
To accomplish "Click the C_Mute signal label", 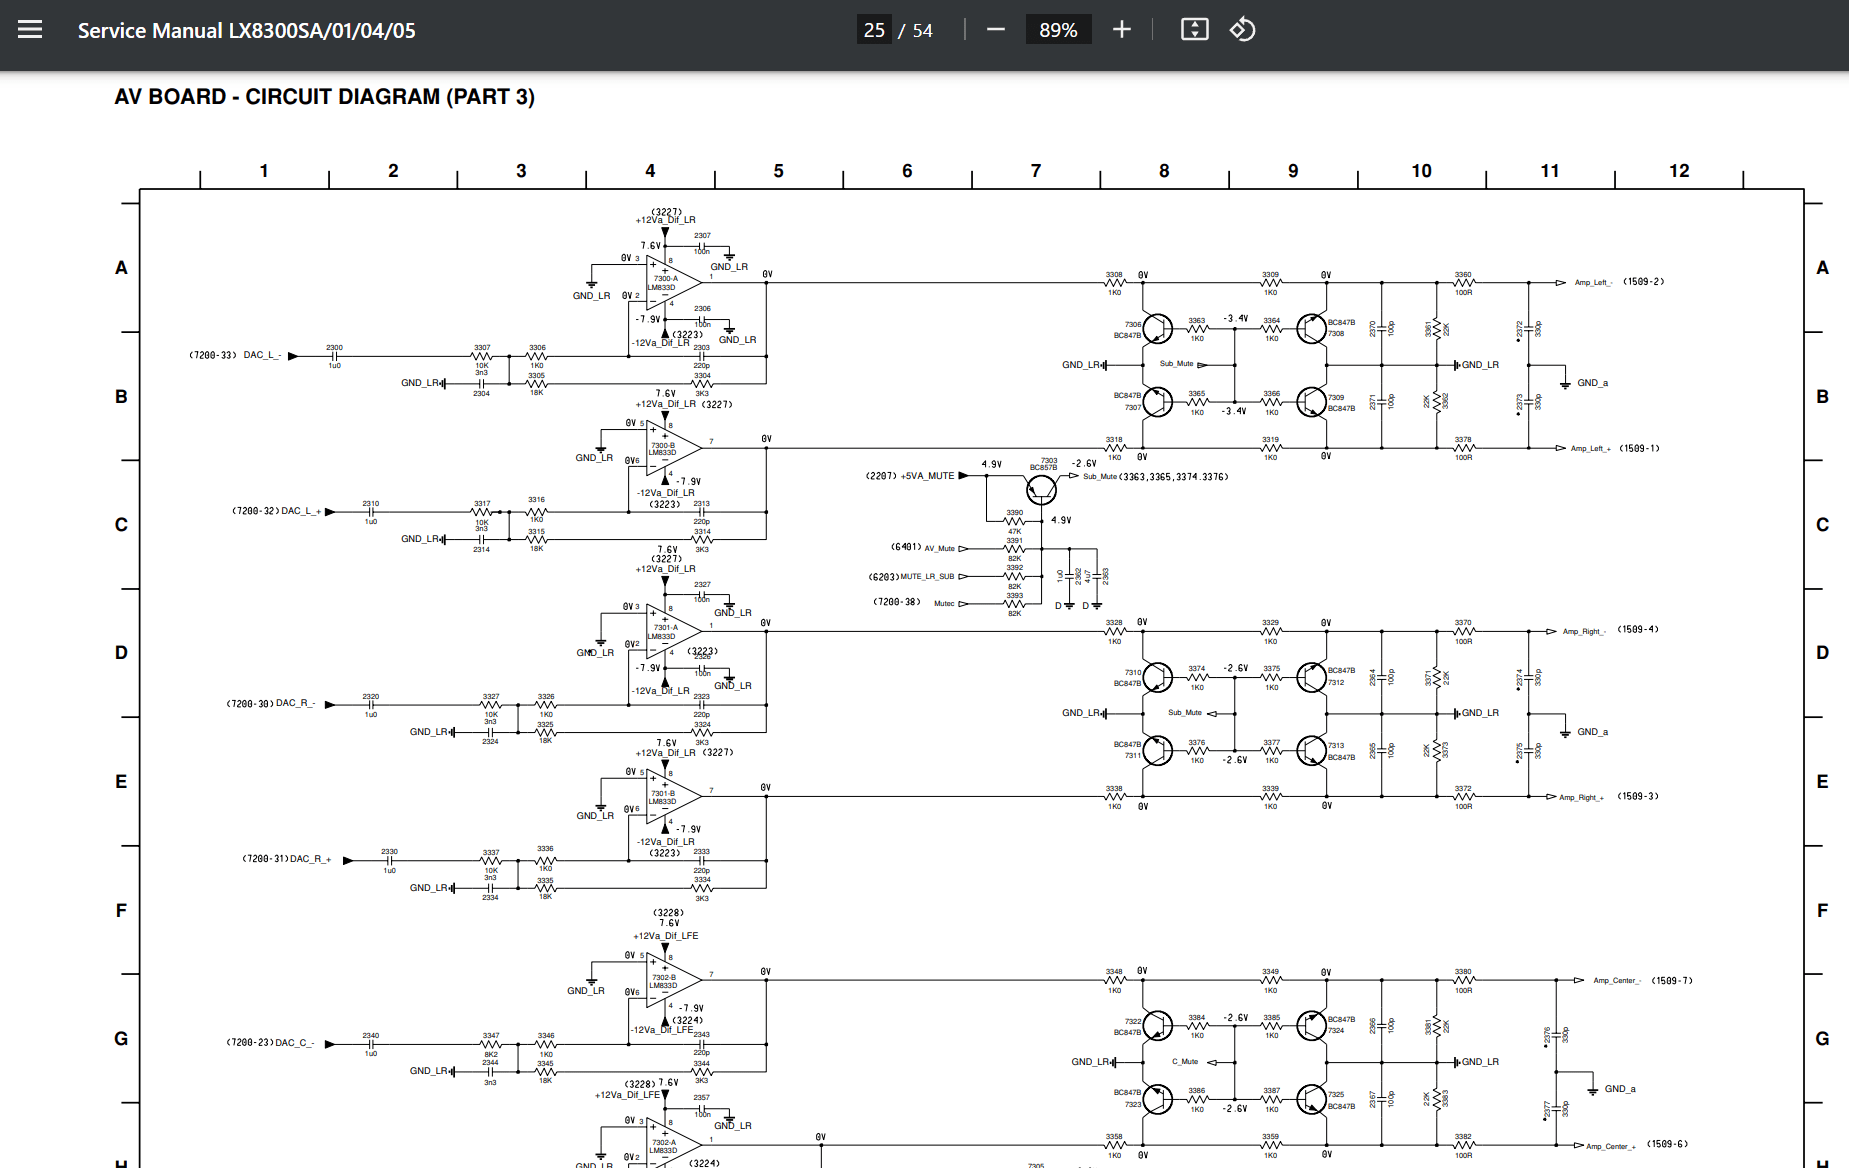I will [1185, 1062].
